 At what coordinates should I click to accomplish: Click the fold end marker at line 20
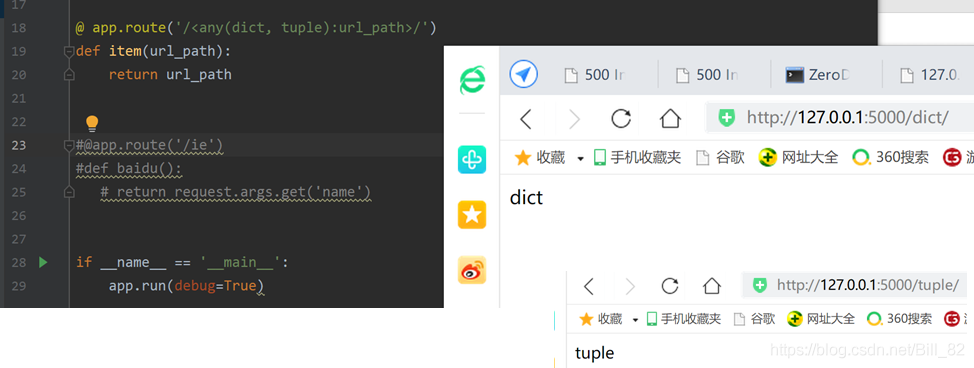(69, 75)
